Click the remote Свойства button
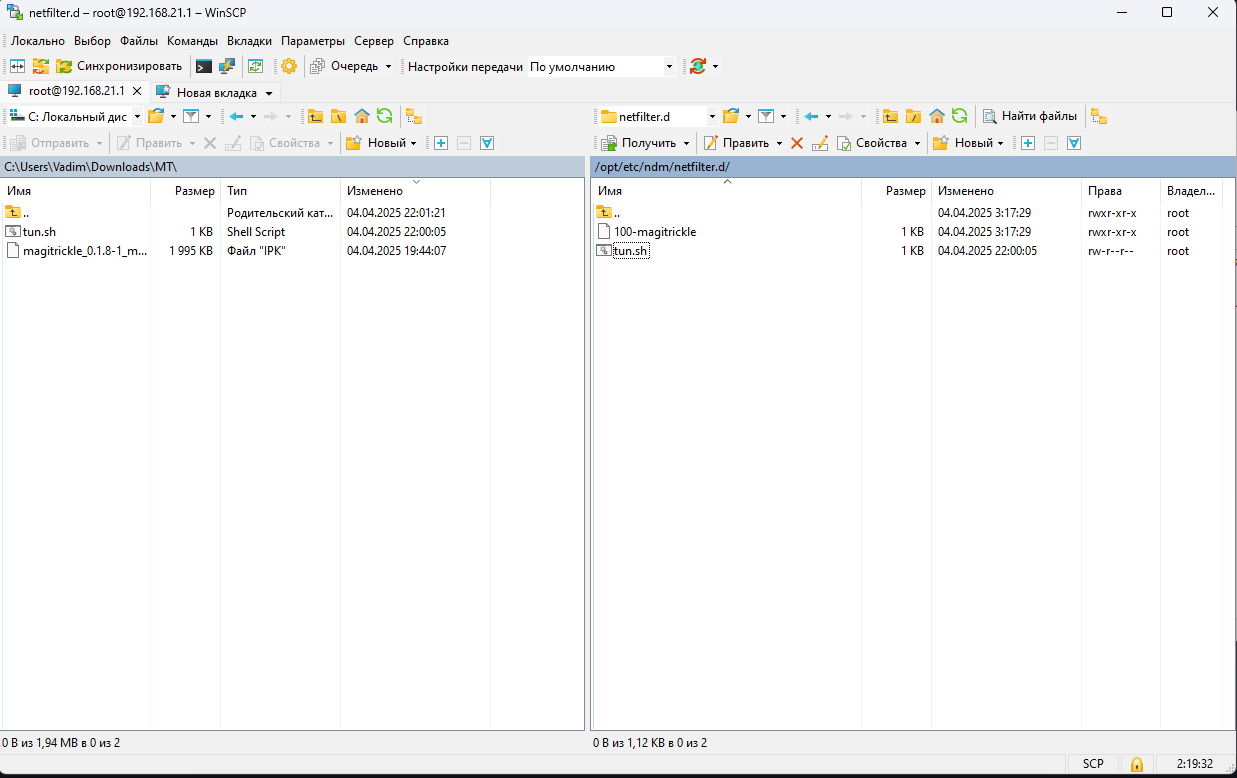 click(x=872, y=143)
